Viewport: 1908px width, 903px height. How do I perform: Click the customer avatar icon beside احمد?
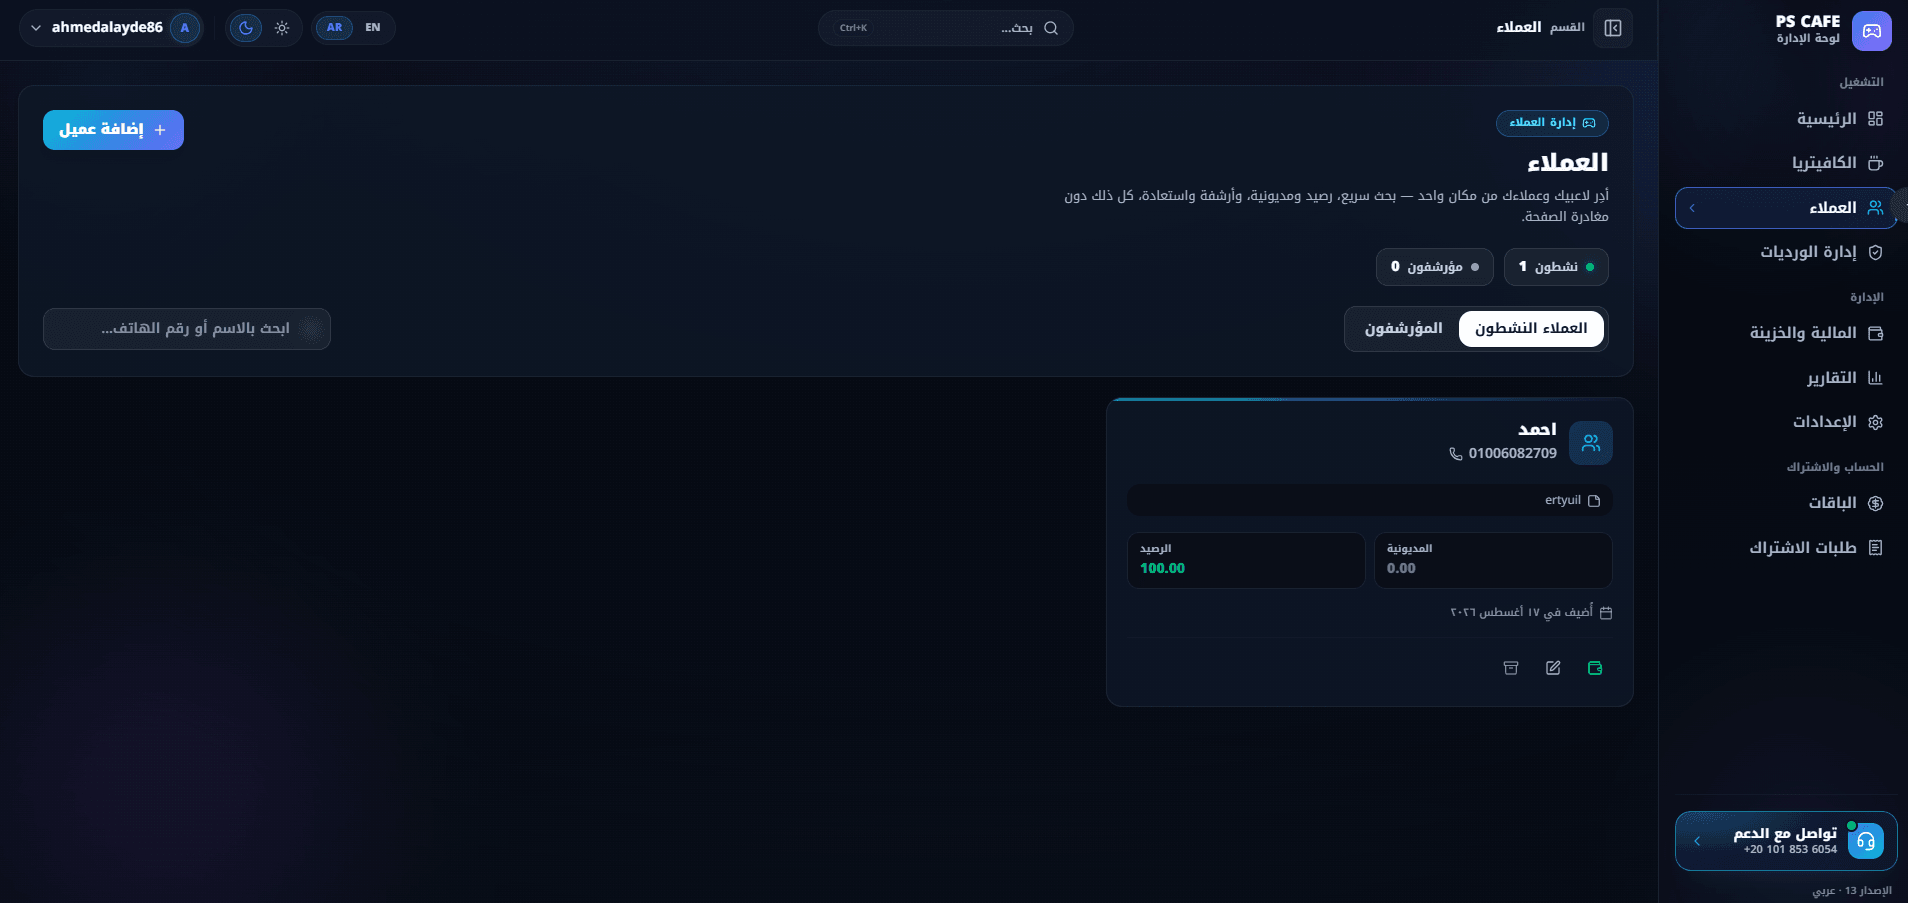1591,443
